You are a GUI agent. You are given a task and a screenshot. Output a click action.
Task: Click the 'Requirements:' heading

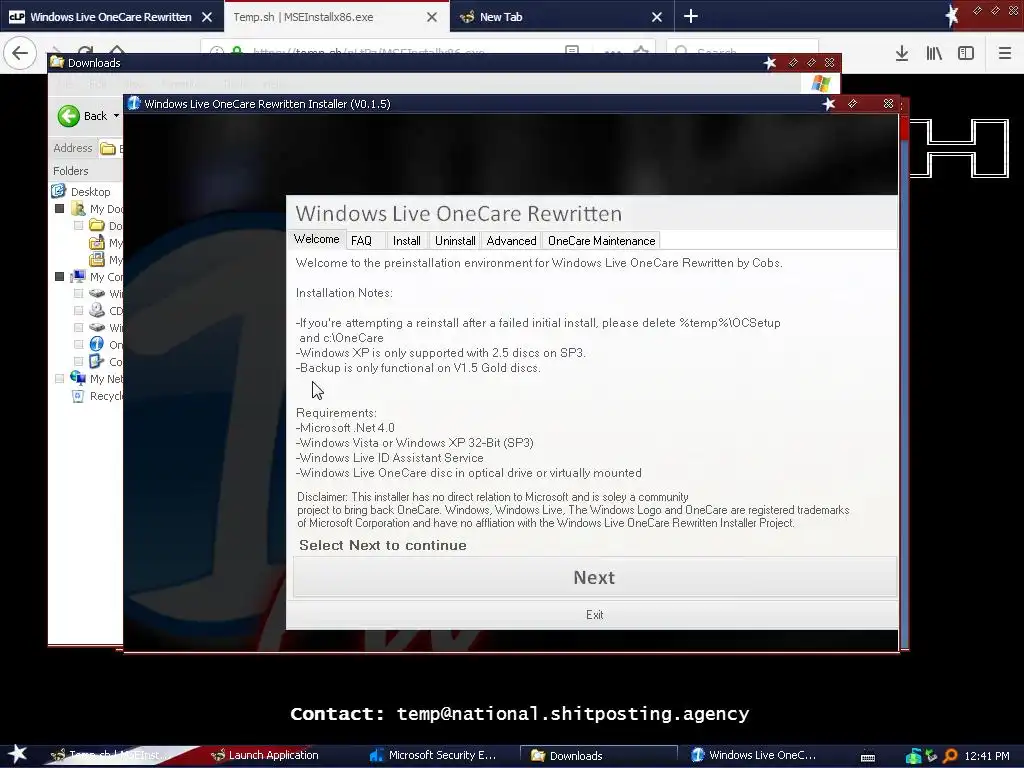point(336,413)
